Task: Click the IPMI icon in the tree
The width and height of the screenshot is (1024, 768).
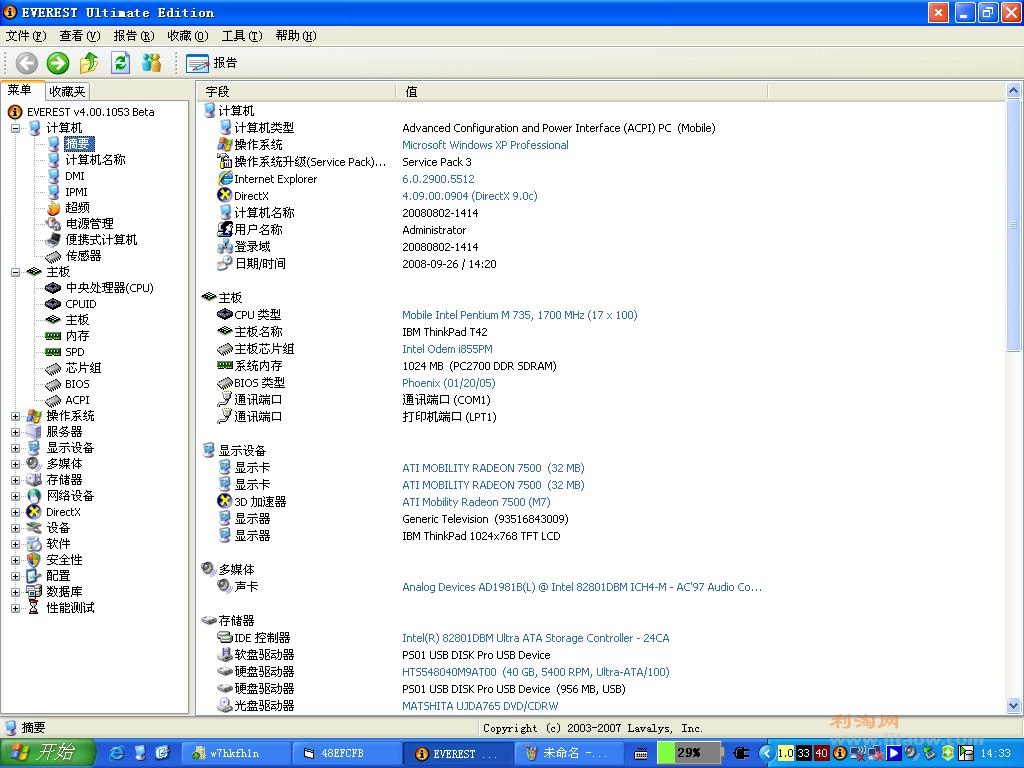Action: tap(54, 192)
